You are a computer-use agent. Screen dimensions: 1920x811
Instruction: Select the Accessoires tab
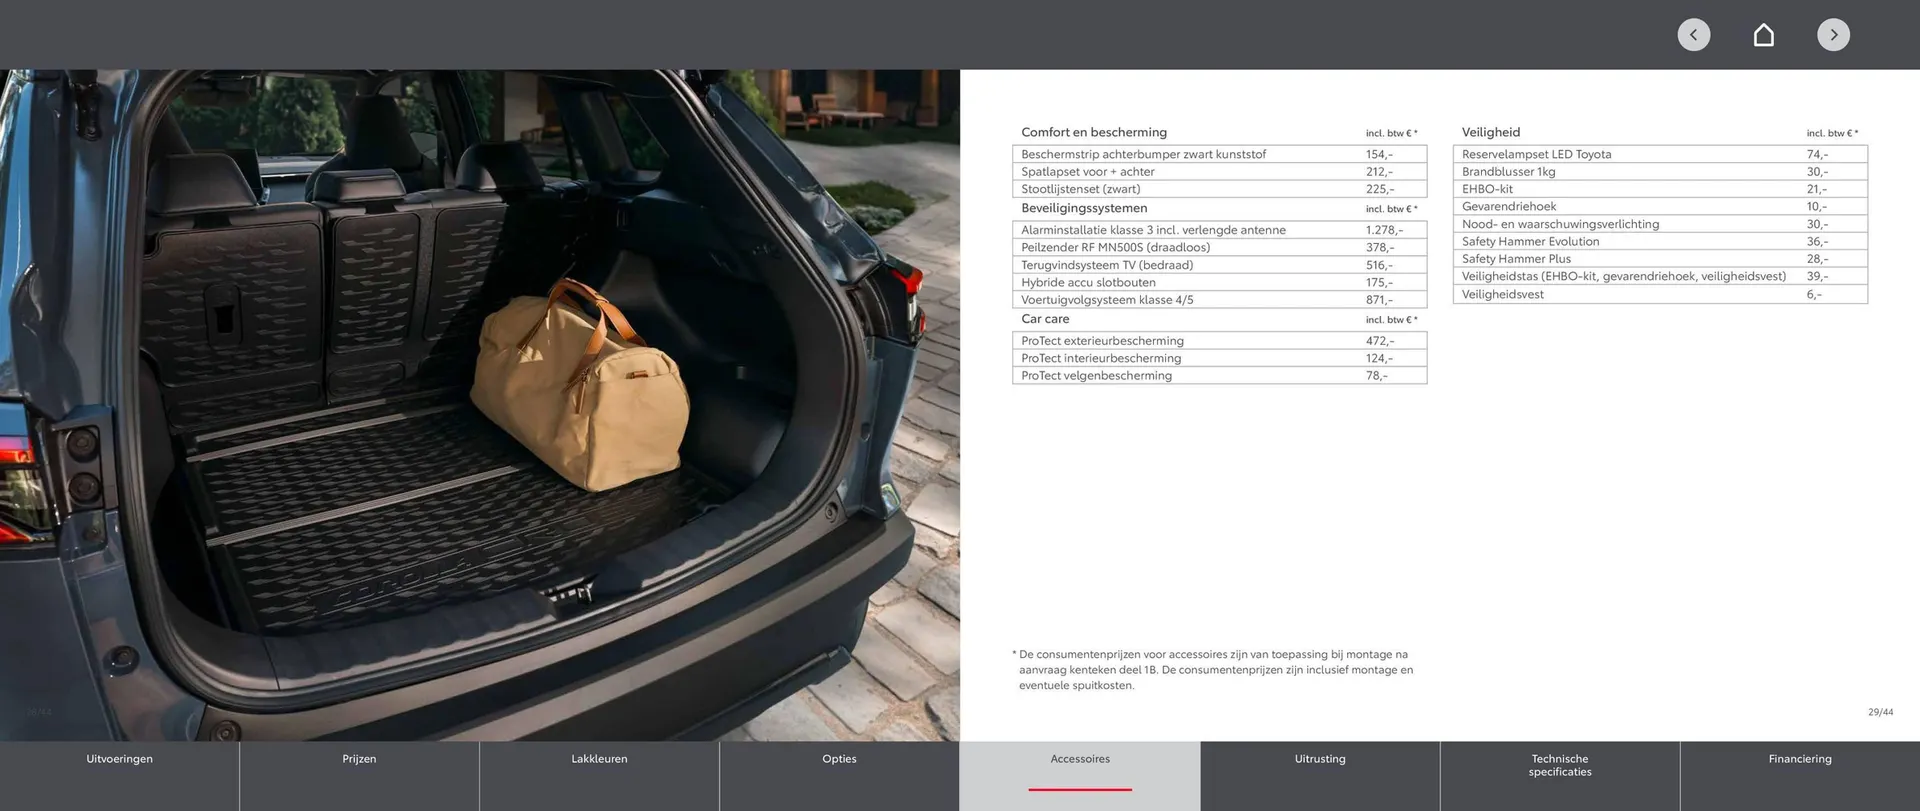click(x=1080, y=776)
